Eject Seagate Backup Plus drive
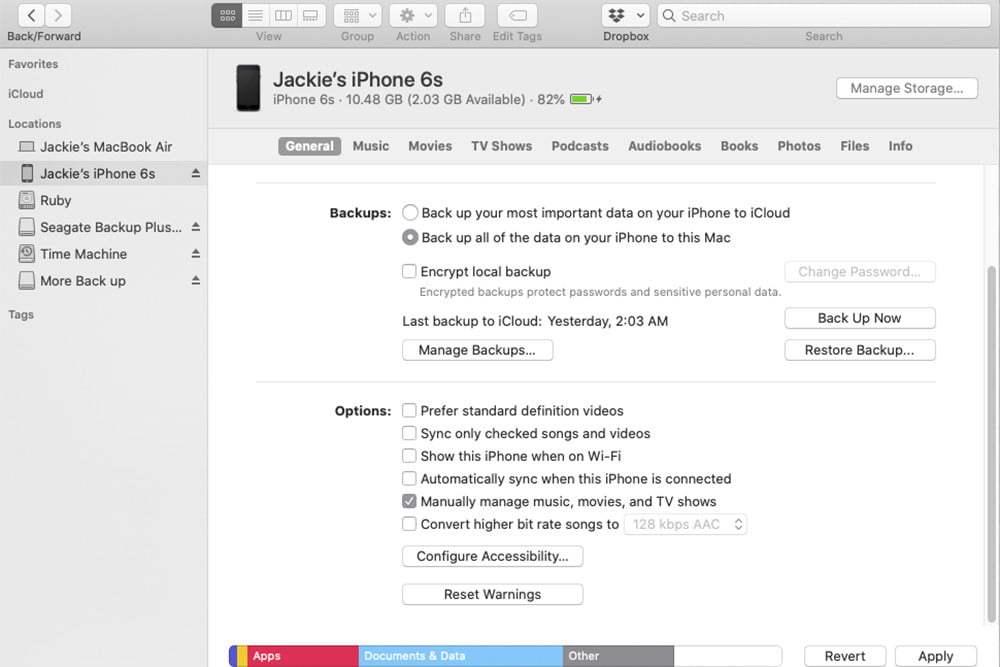This screenshot has height=667, width=1000. tap(196, 227)
